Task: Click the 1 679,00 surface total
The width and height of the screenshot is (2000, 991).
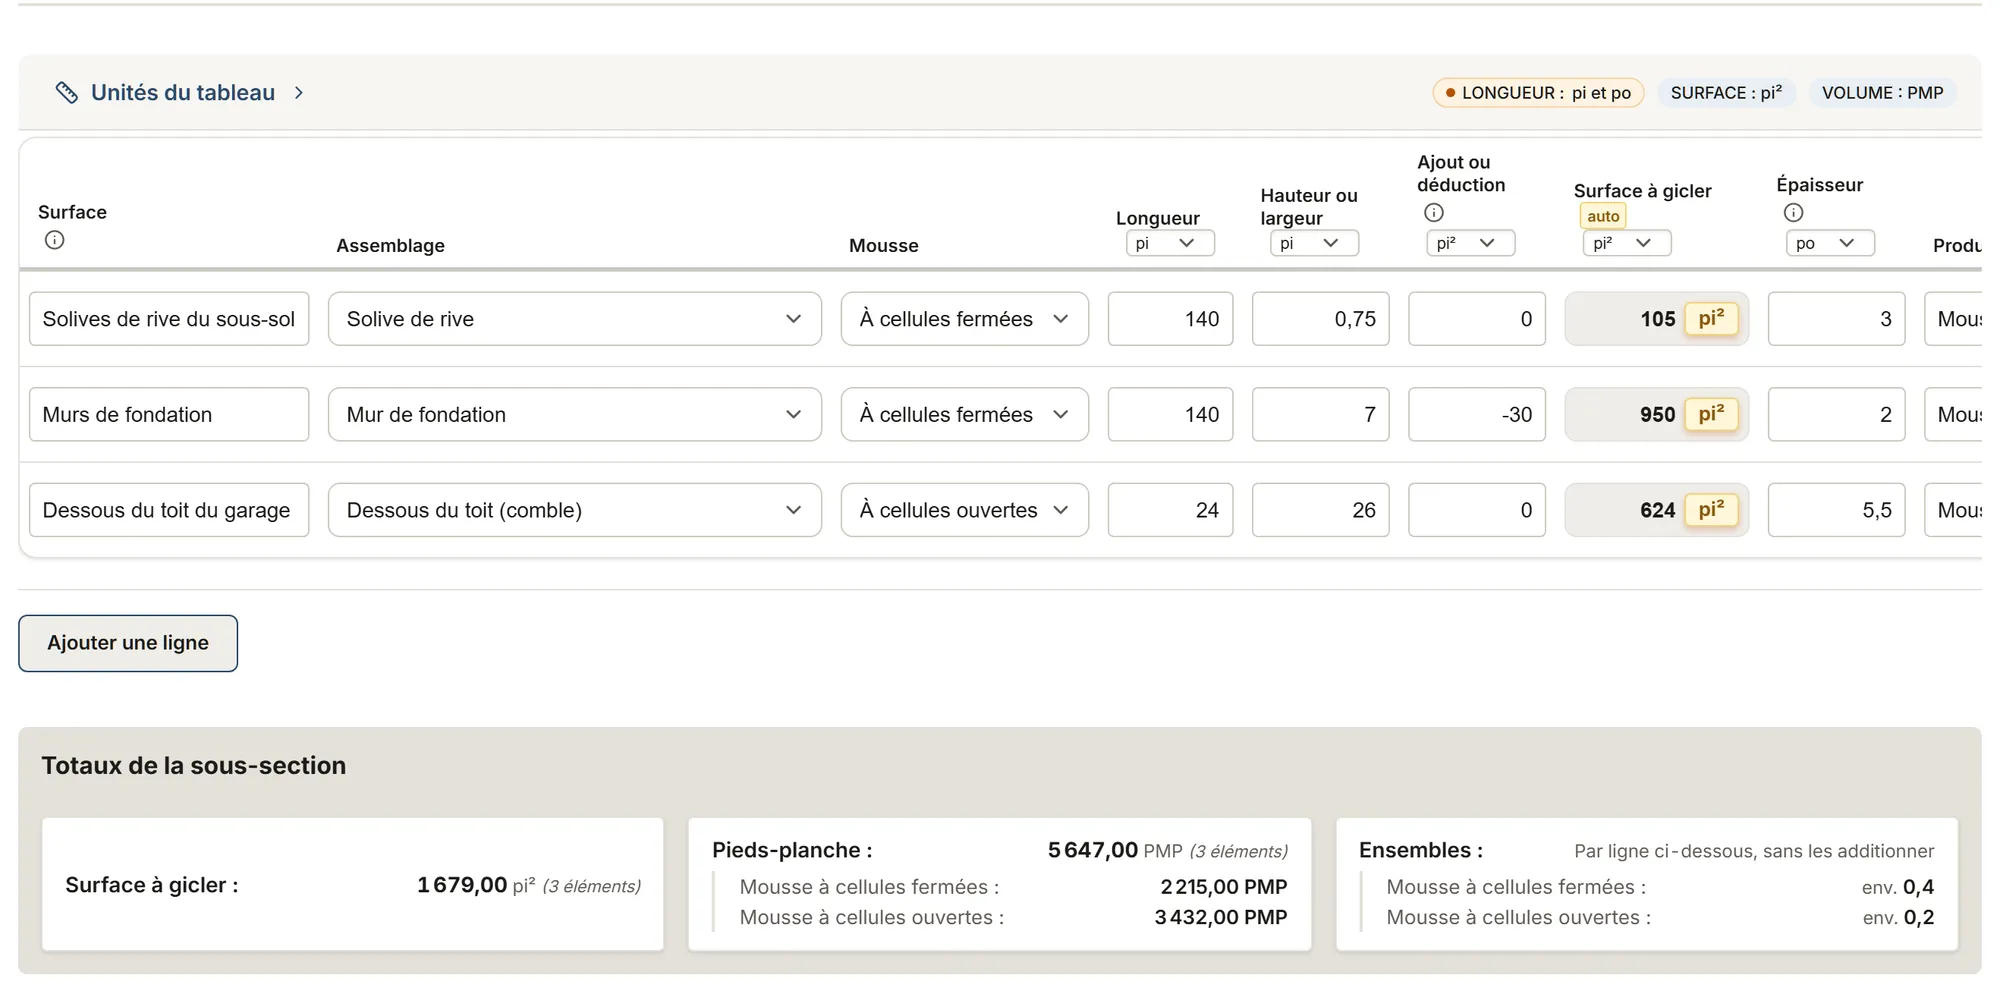Action: point(462,885)
